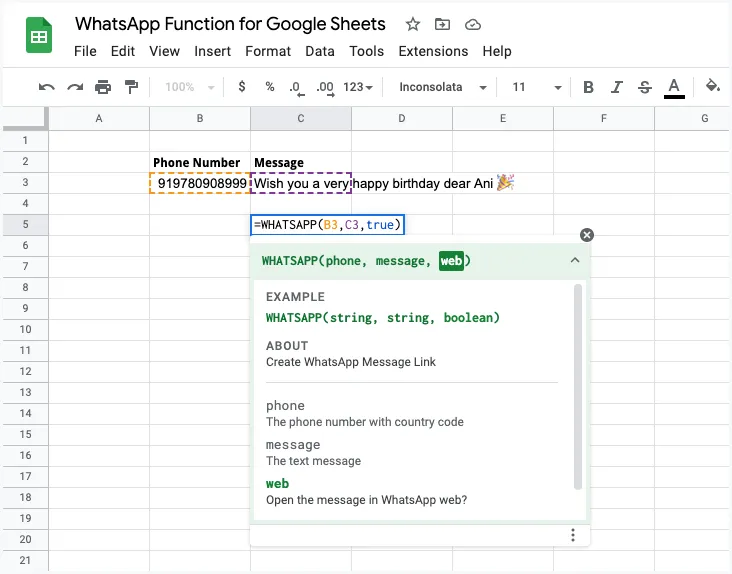Toggle italic text formatting
732x574 pixels.
click(x=616, y=87)
